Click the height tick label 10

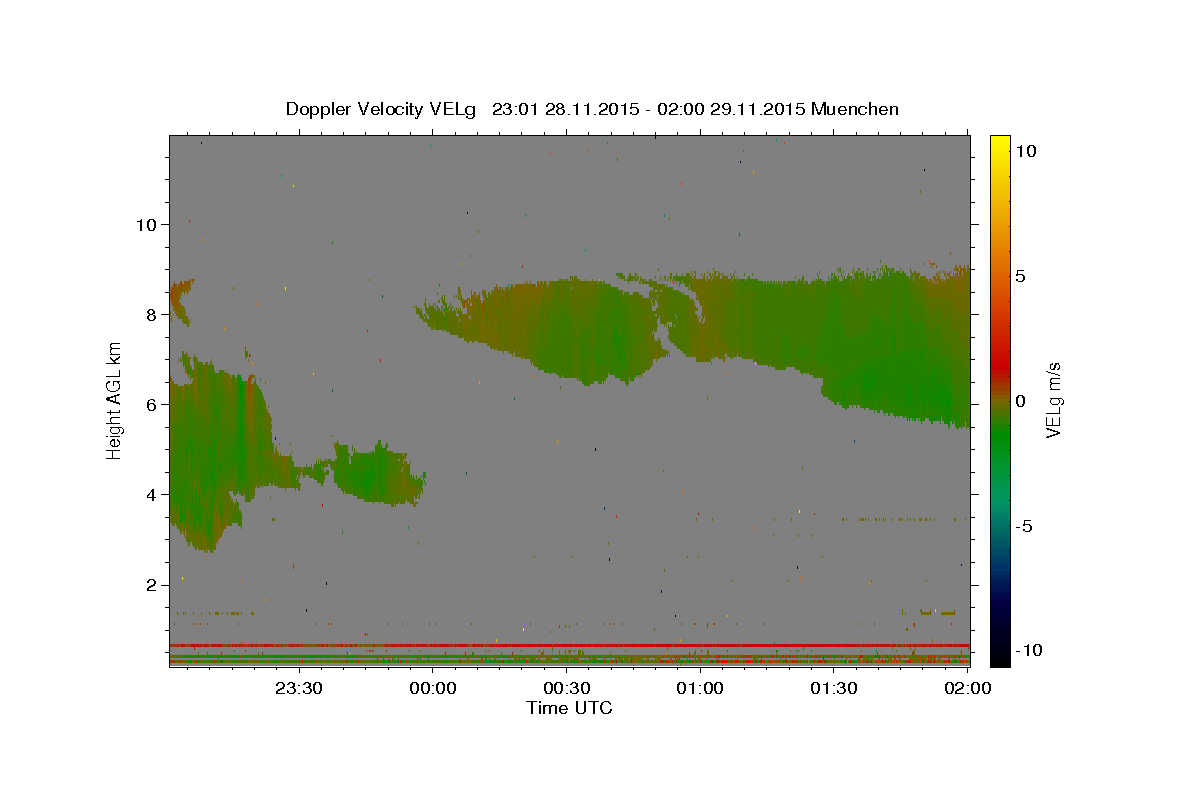click(146, 224)
